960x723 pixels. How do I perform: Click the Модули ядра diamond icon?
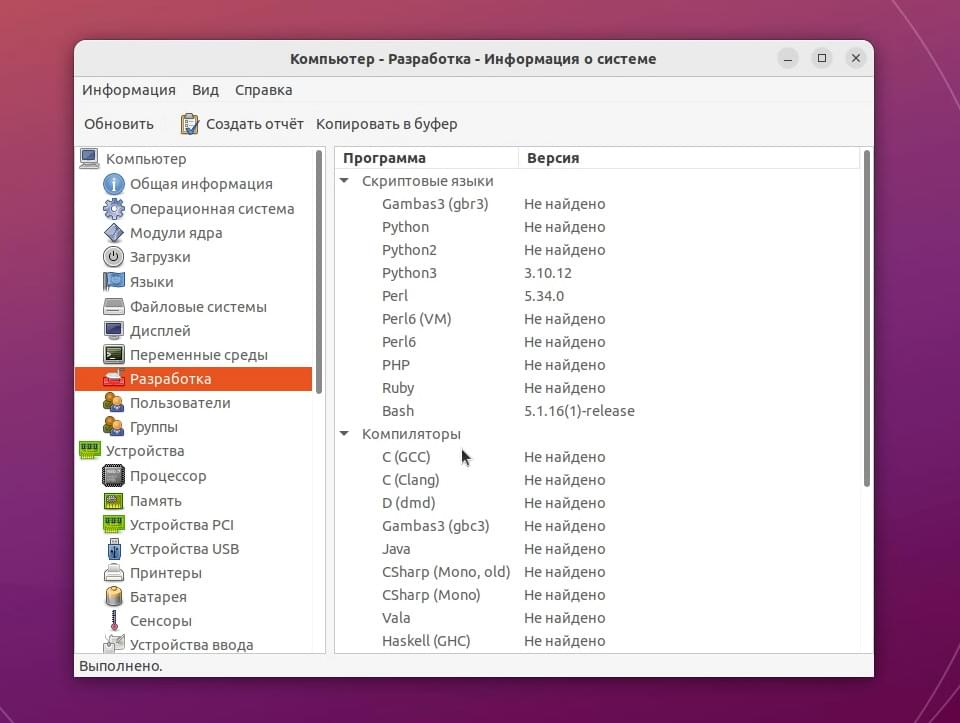113,233
